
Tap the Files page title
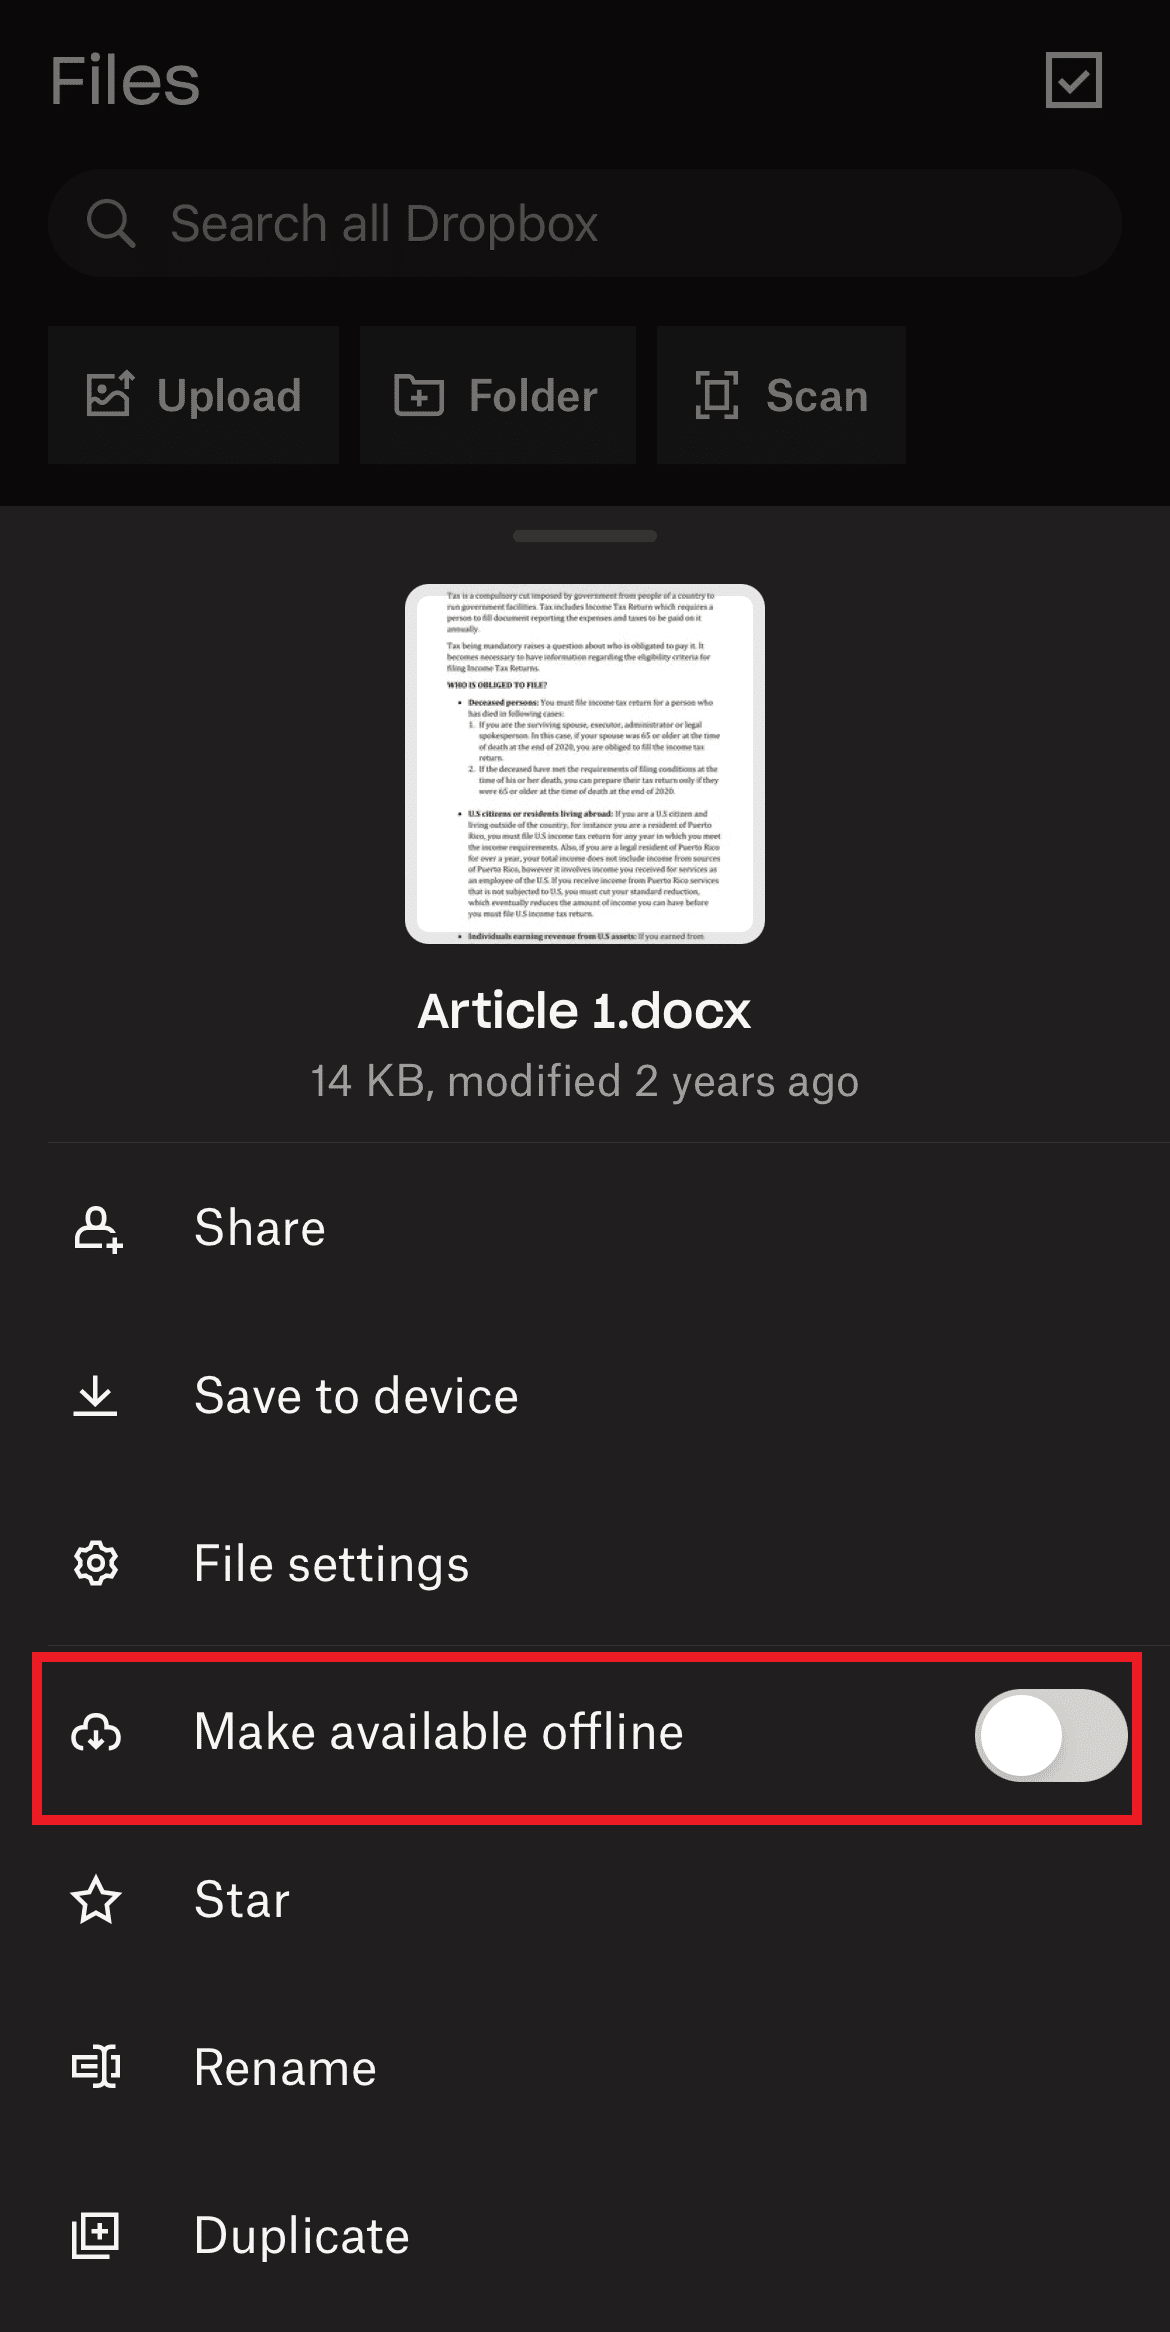(125, 81)
